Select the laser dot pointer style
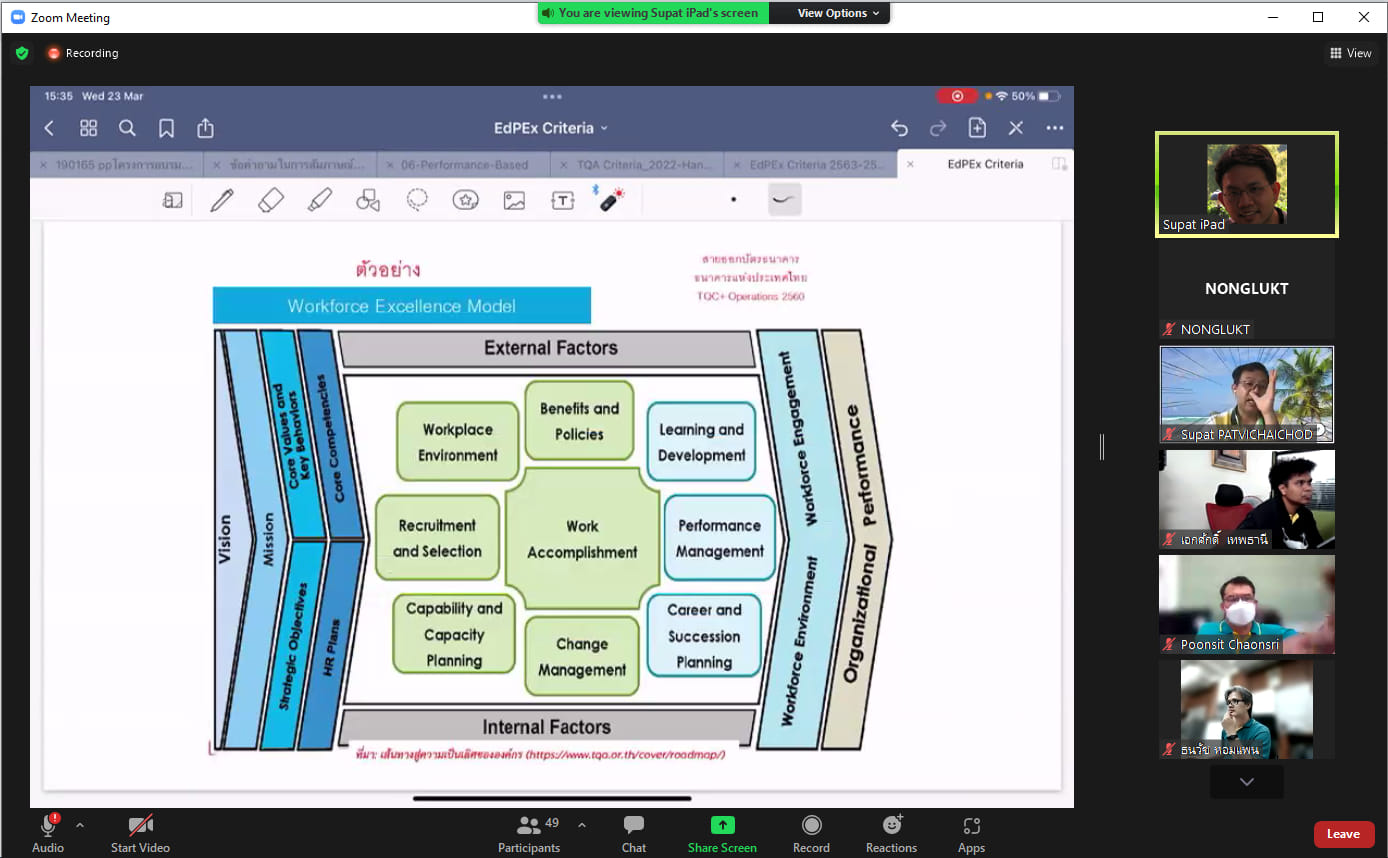The height and width of the screenshot is (858, 1388). (734, 199)
